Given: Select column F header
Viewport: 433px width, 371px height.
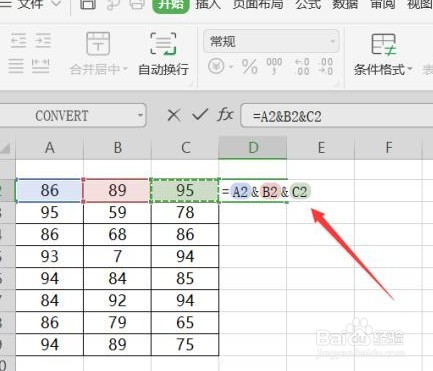Looking at the screenshot, I should [x=389, y=148].
